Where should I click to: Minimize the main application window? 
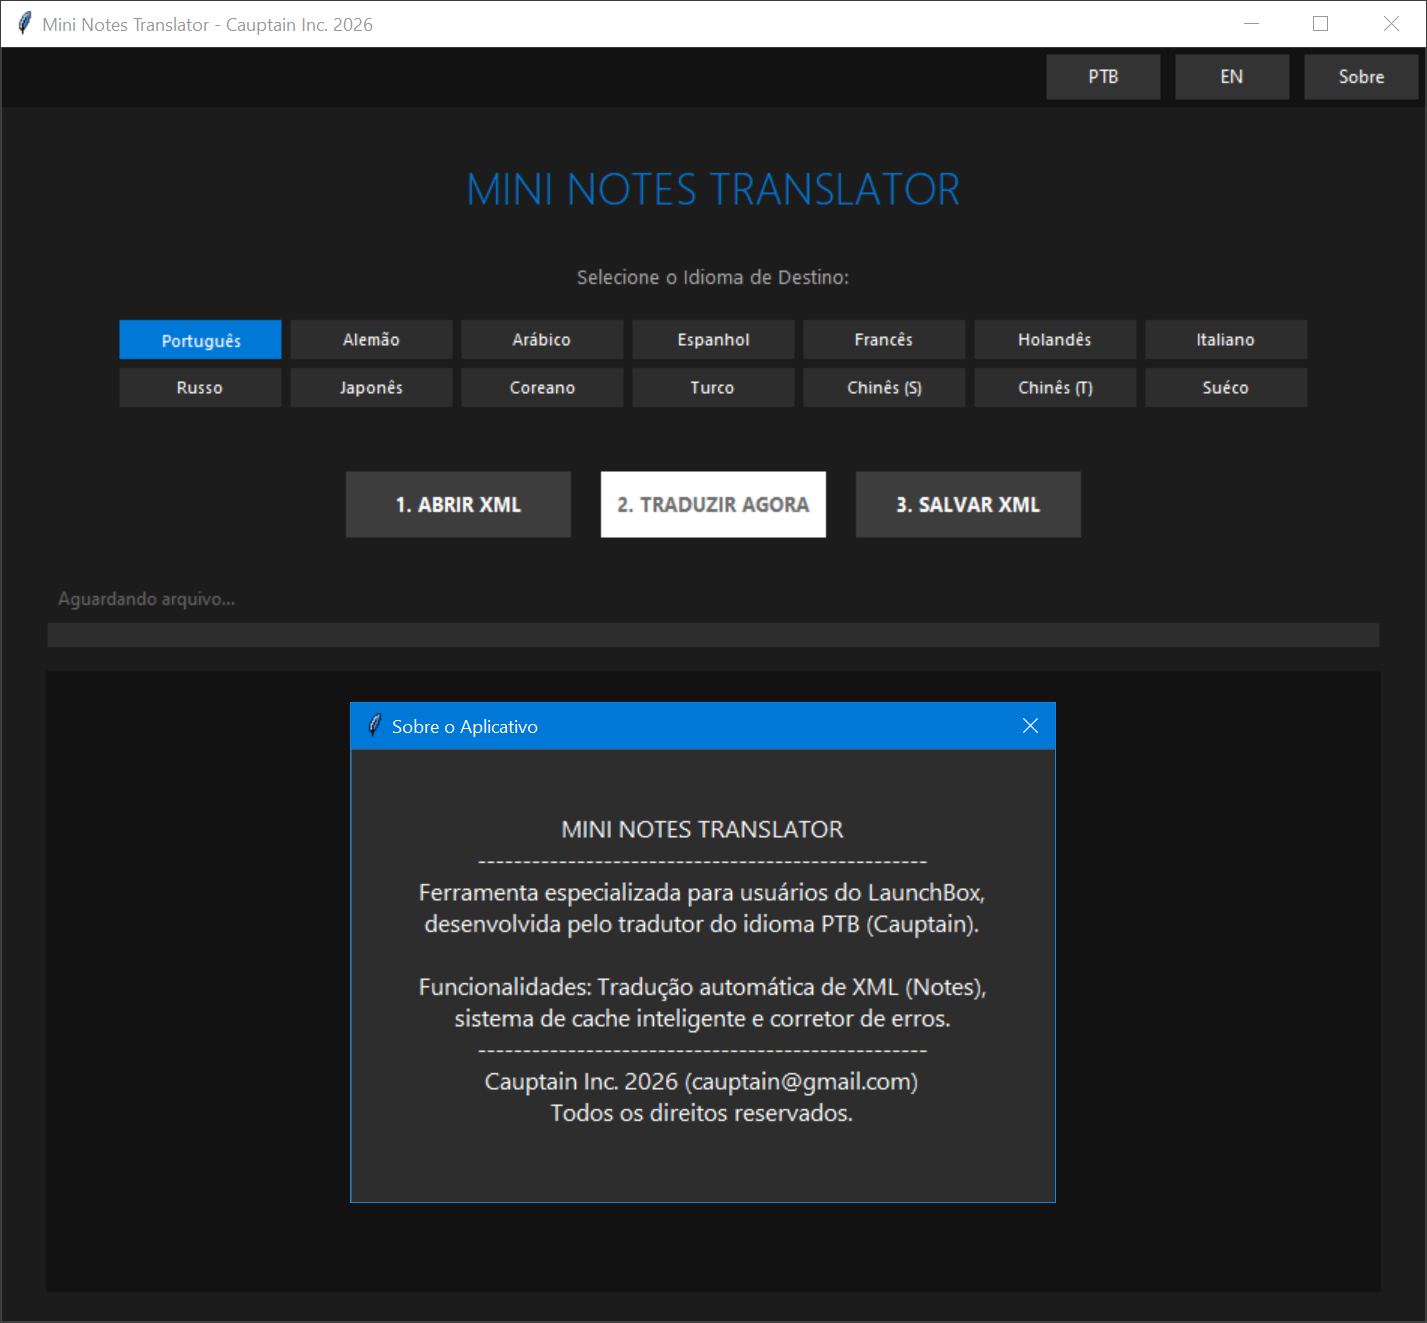pyautogui.click(x=1251, y=24)
